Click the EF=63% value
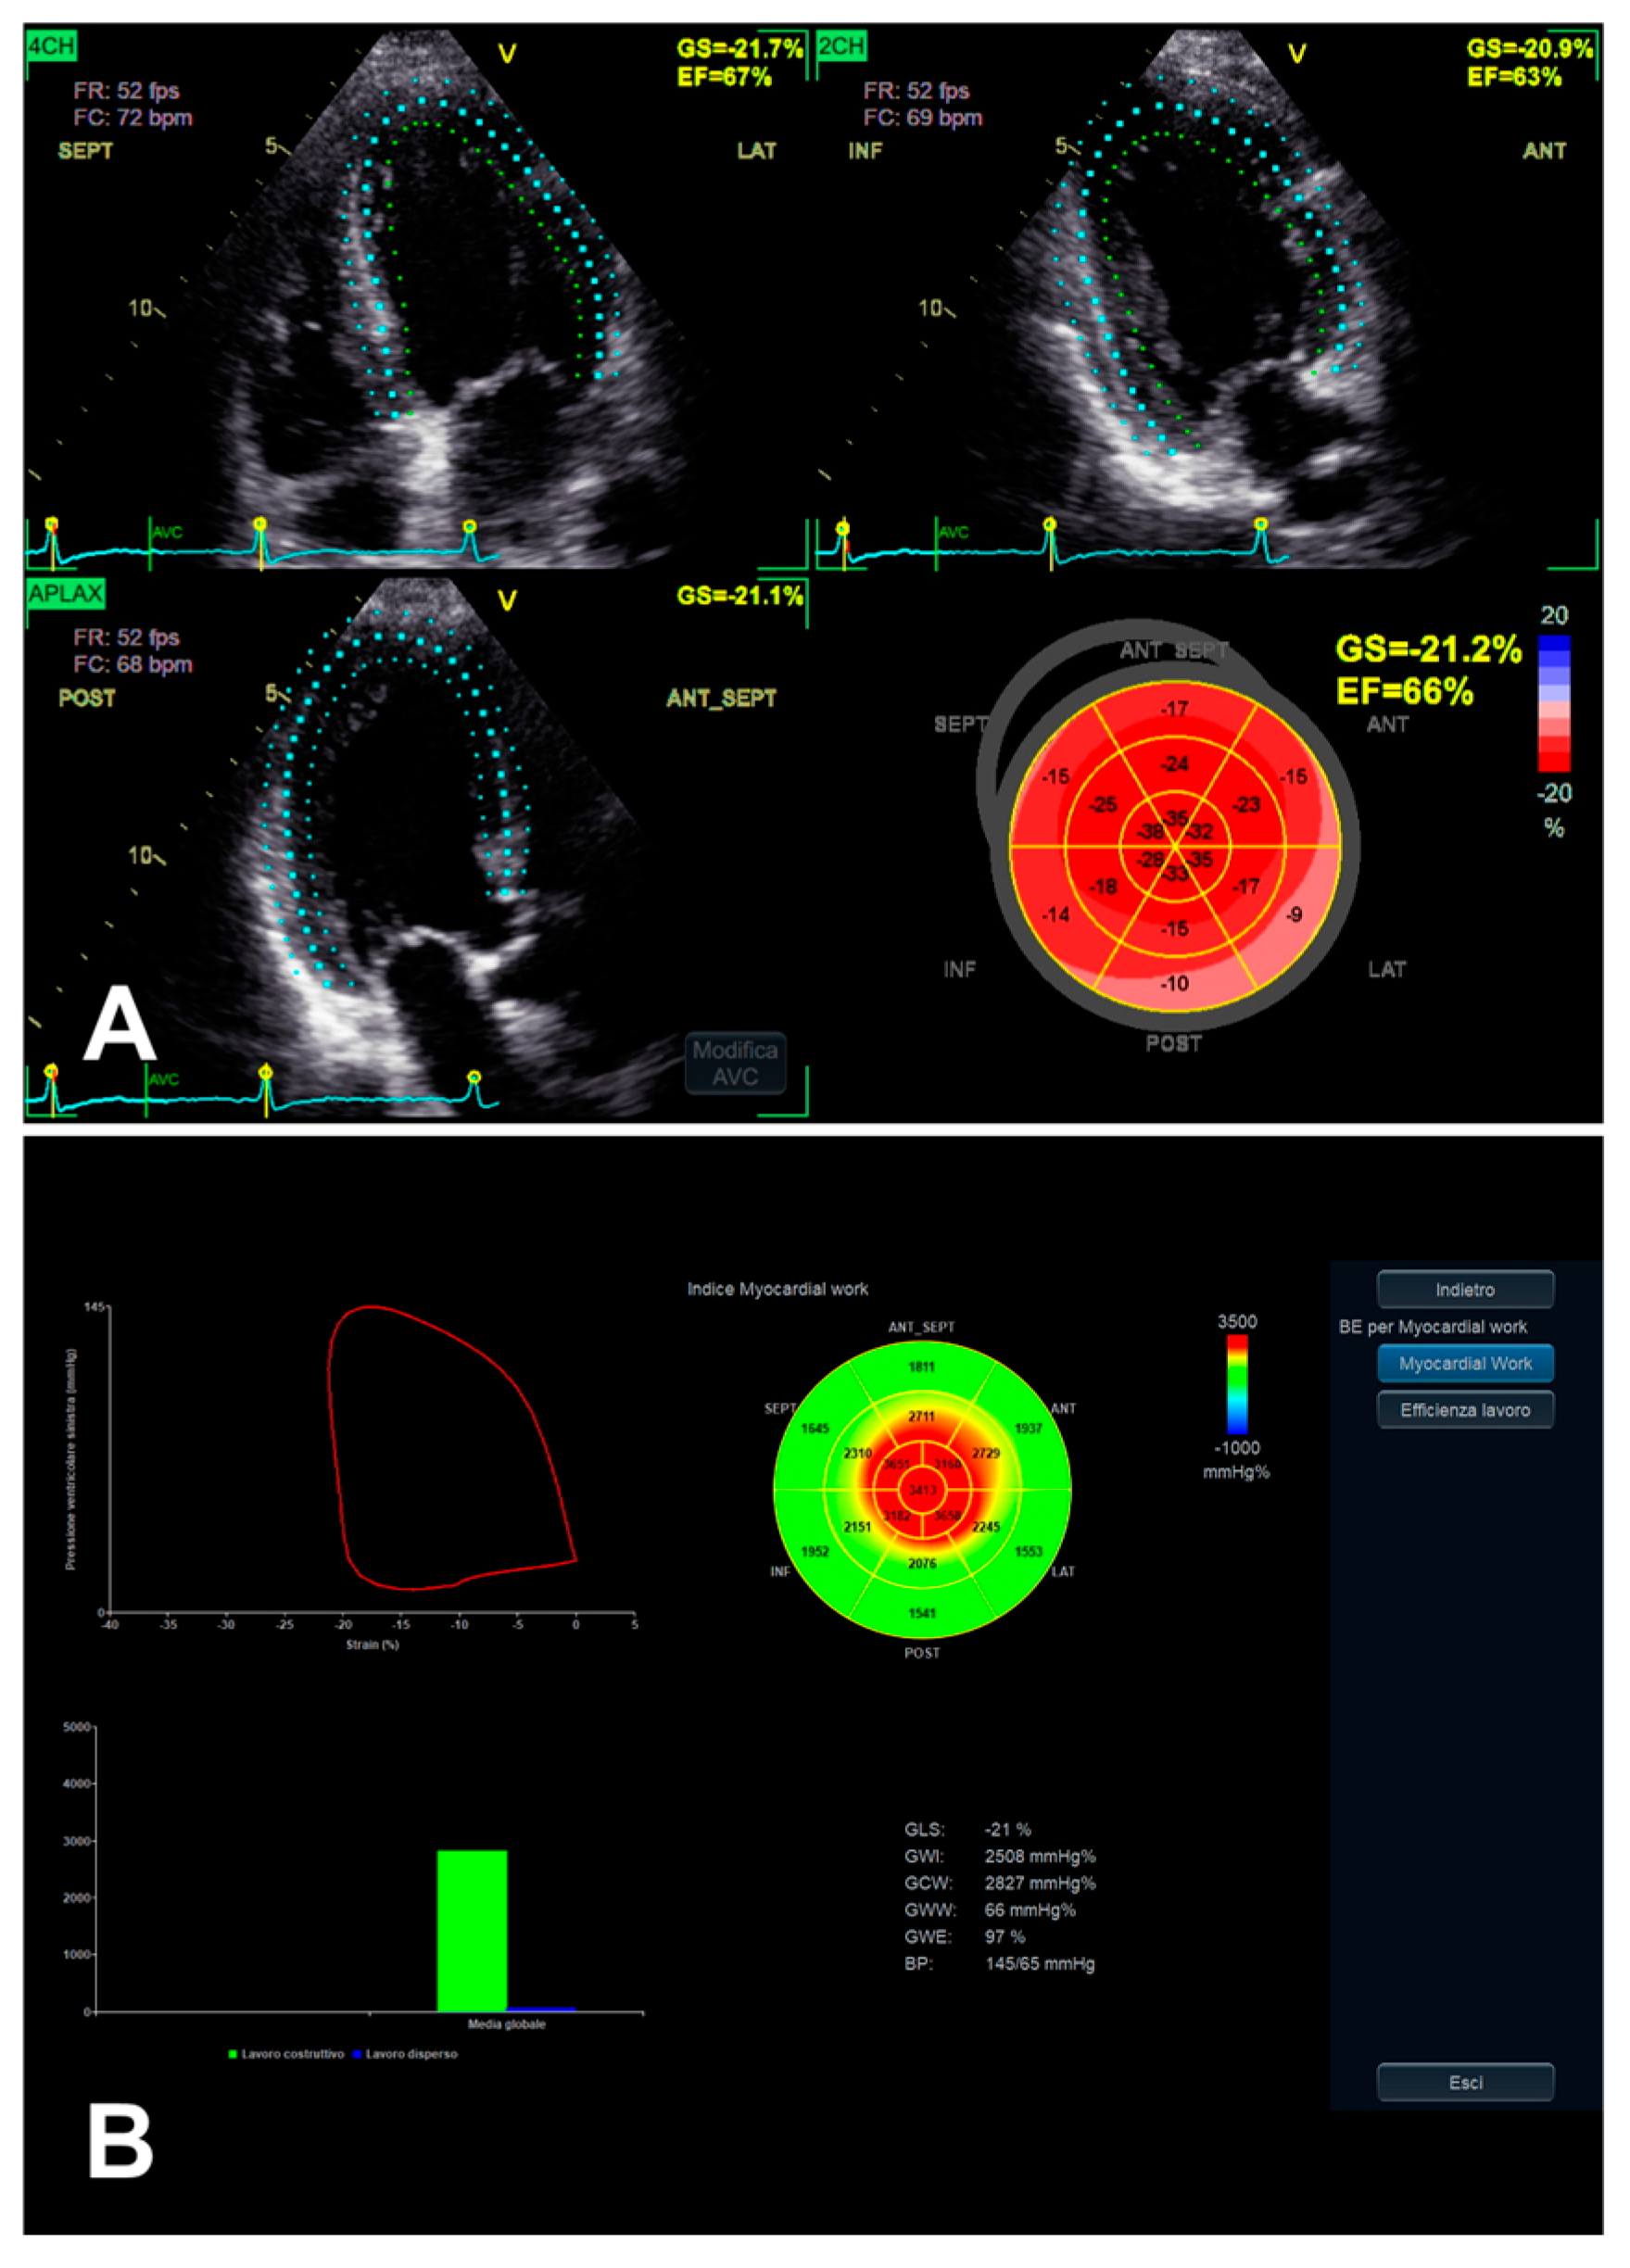This screenshot has width=1630, height=2268. (x=1514, y=76)
